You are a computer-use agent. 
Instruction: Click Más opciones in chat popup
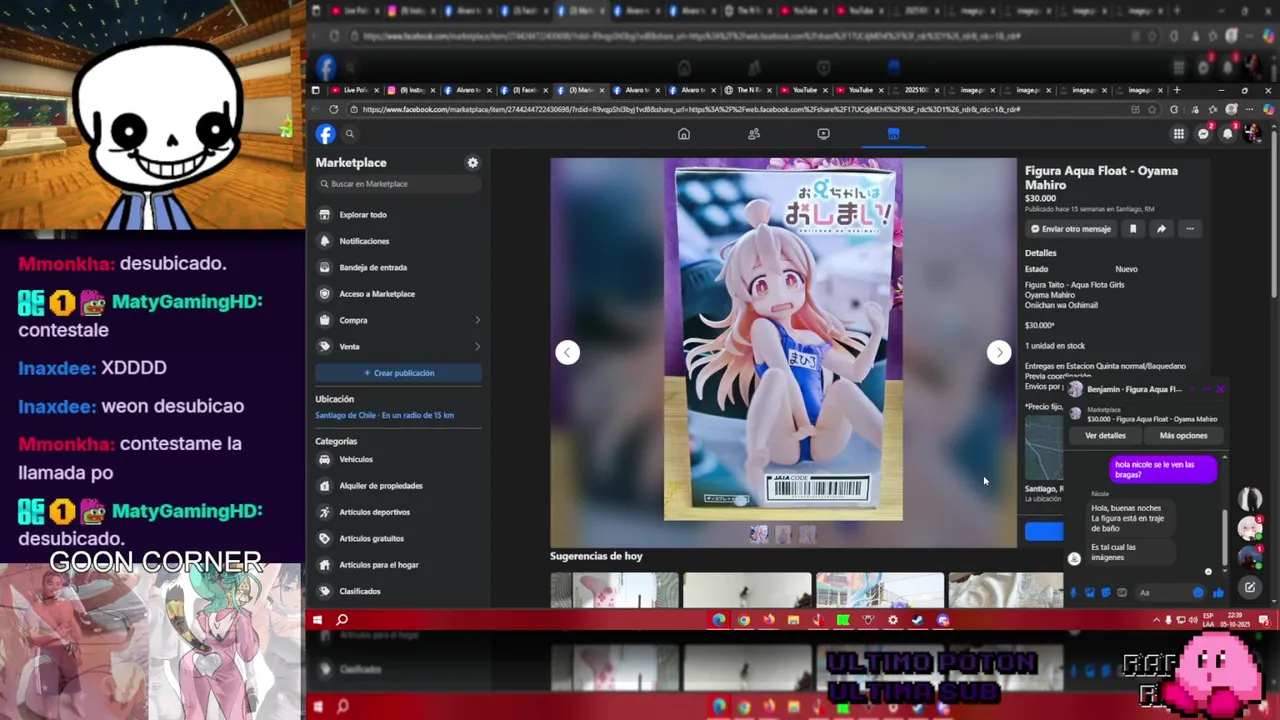[x=1183, y=436]
